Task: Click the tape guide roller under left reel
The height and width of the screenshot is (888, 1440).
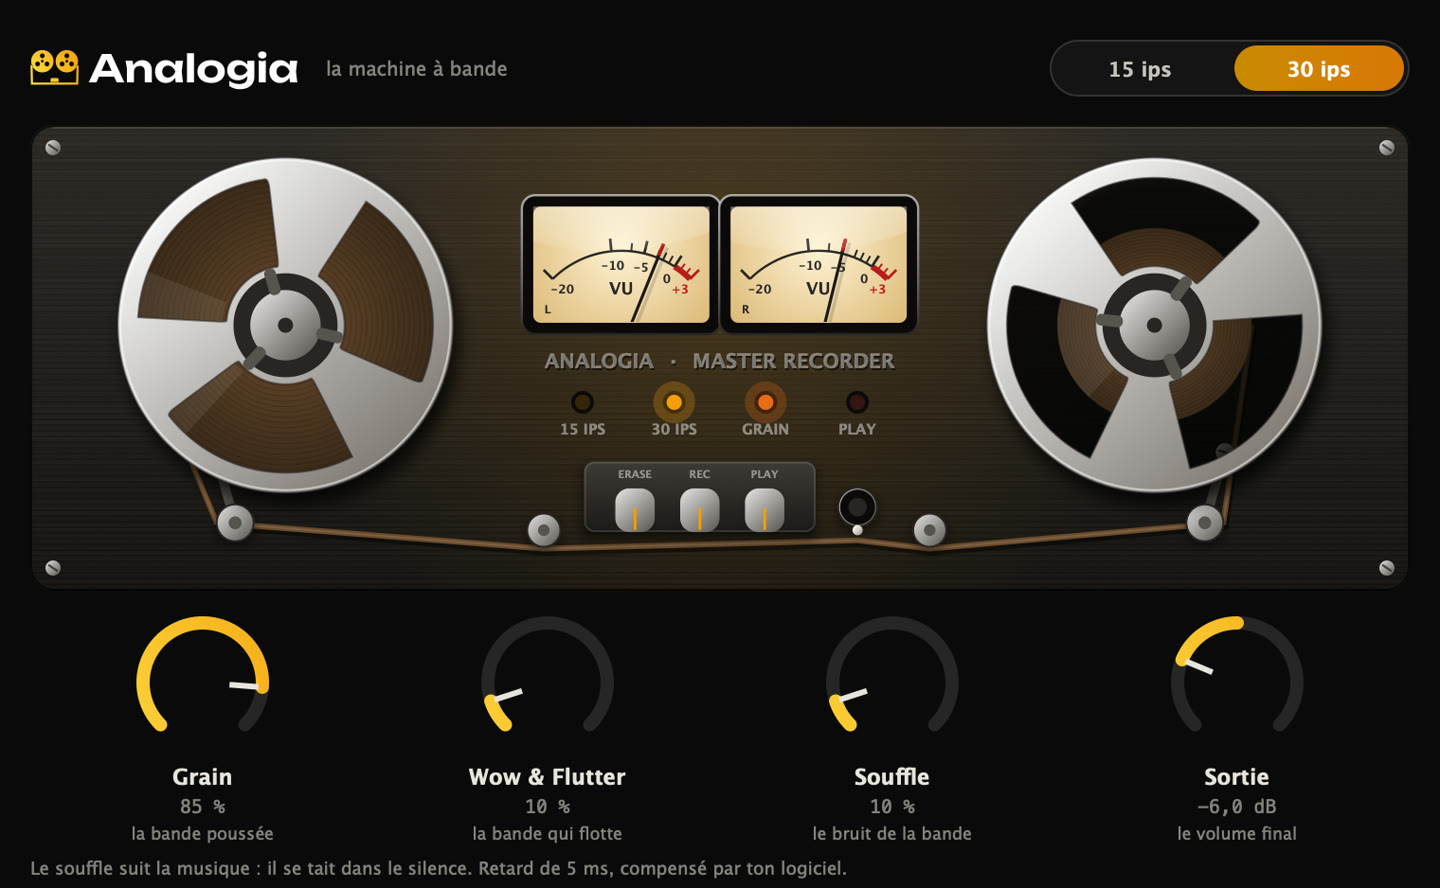Action: 235,522
